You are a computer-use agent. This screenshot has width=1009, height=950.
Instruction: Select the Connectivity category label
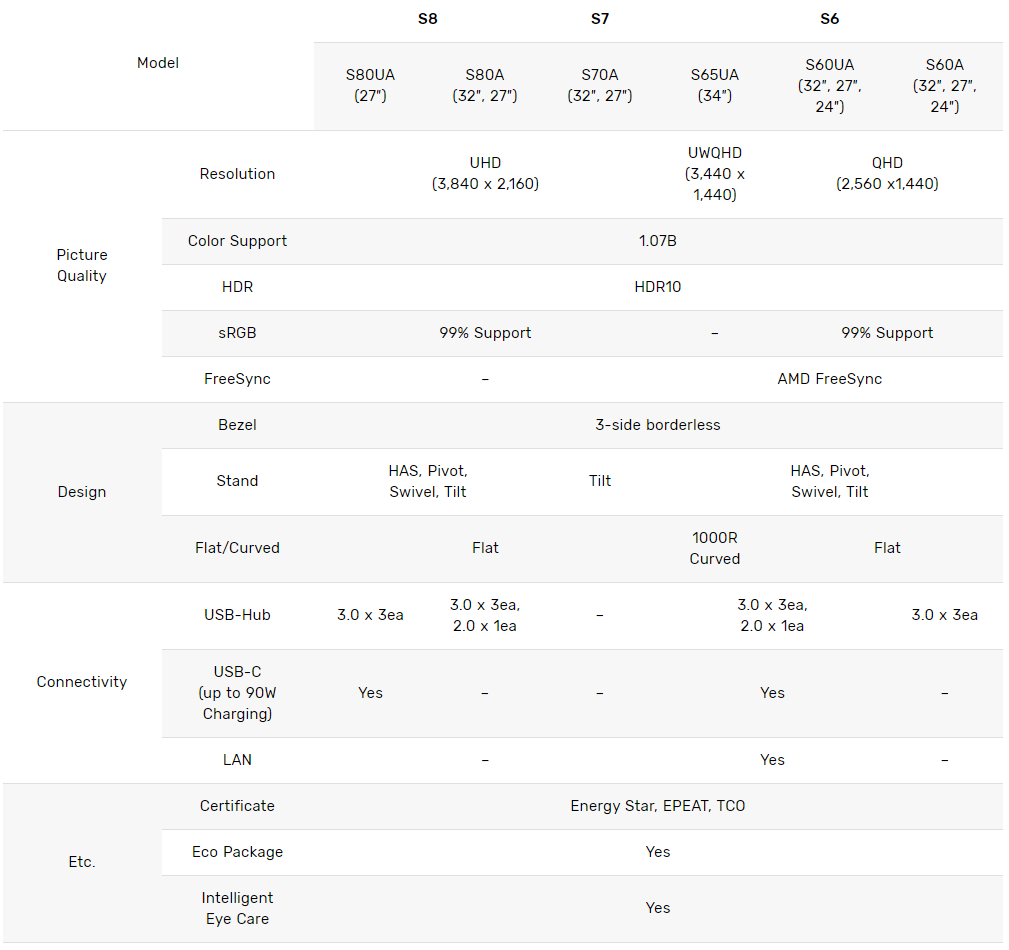tap(82, 682)
